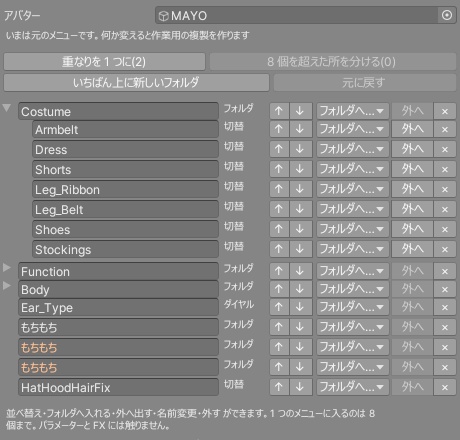The image size is (460, 440).
Task: Edit the Function name field
Action: point(118,271)
